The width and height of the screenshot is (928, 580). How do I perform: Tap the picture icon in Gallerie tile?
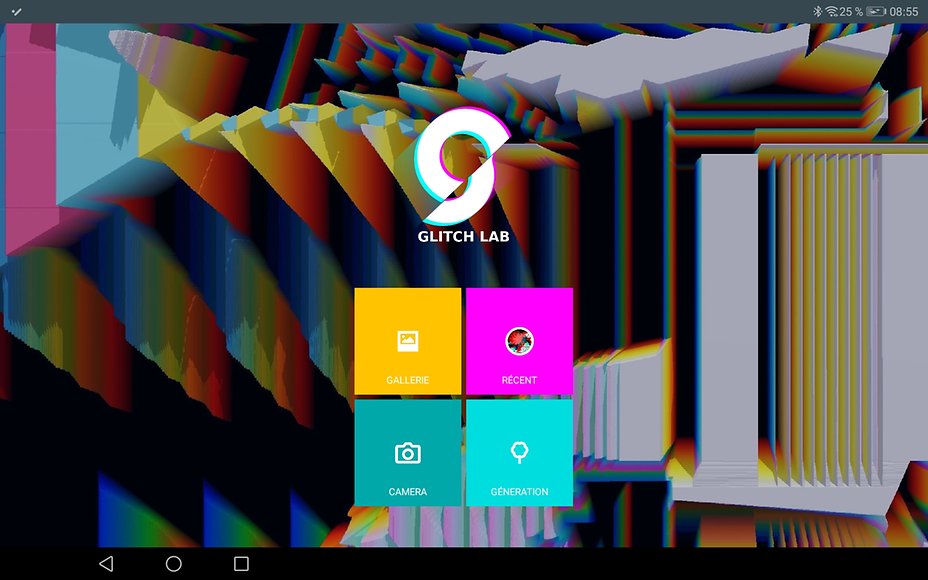[x=408, y=341]
